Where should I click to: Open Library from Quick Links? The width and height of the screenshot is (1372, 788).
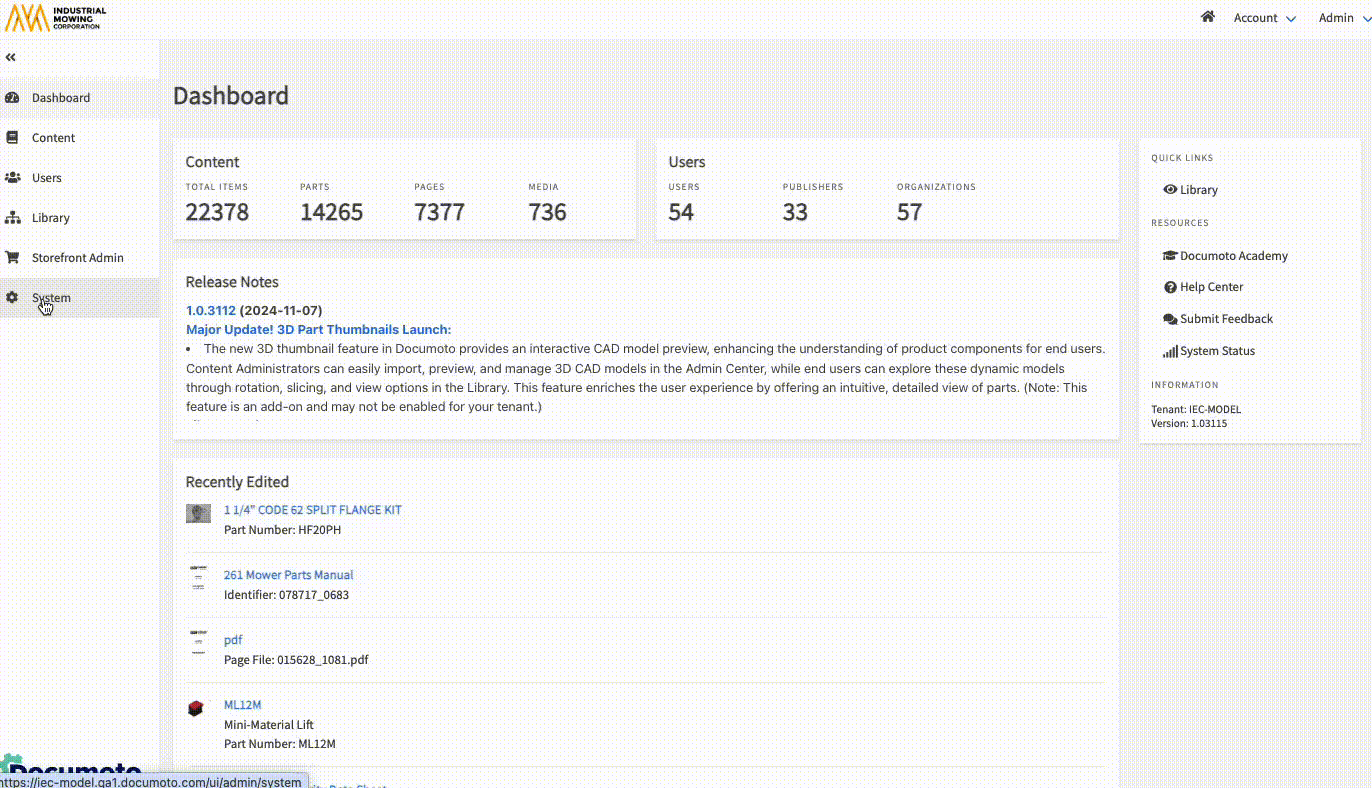click(x=1190, y=190)
